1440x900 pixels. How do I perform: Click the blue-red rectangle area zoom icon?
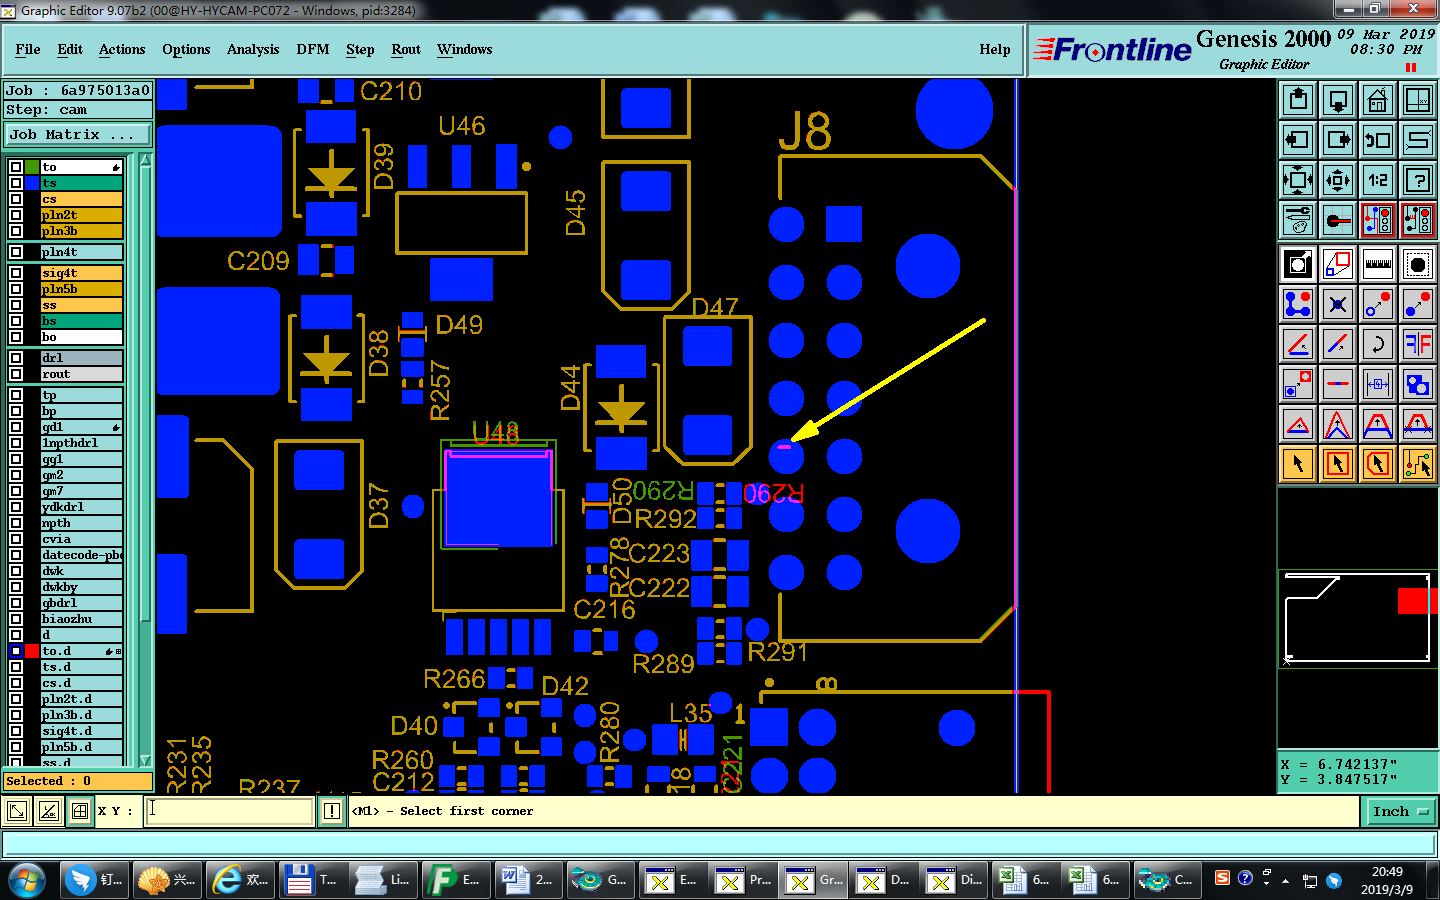pyautogui.click(x=1338, y=264)
